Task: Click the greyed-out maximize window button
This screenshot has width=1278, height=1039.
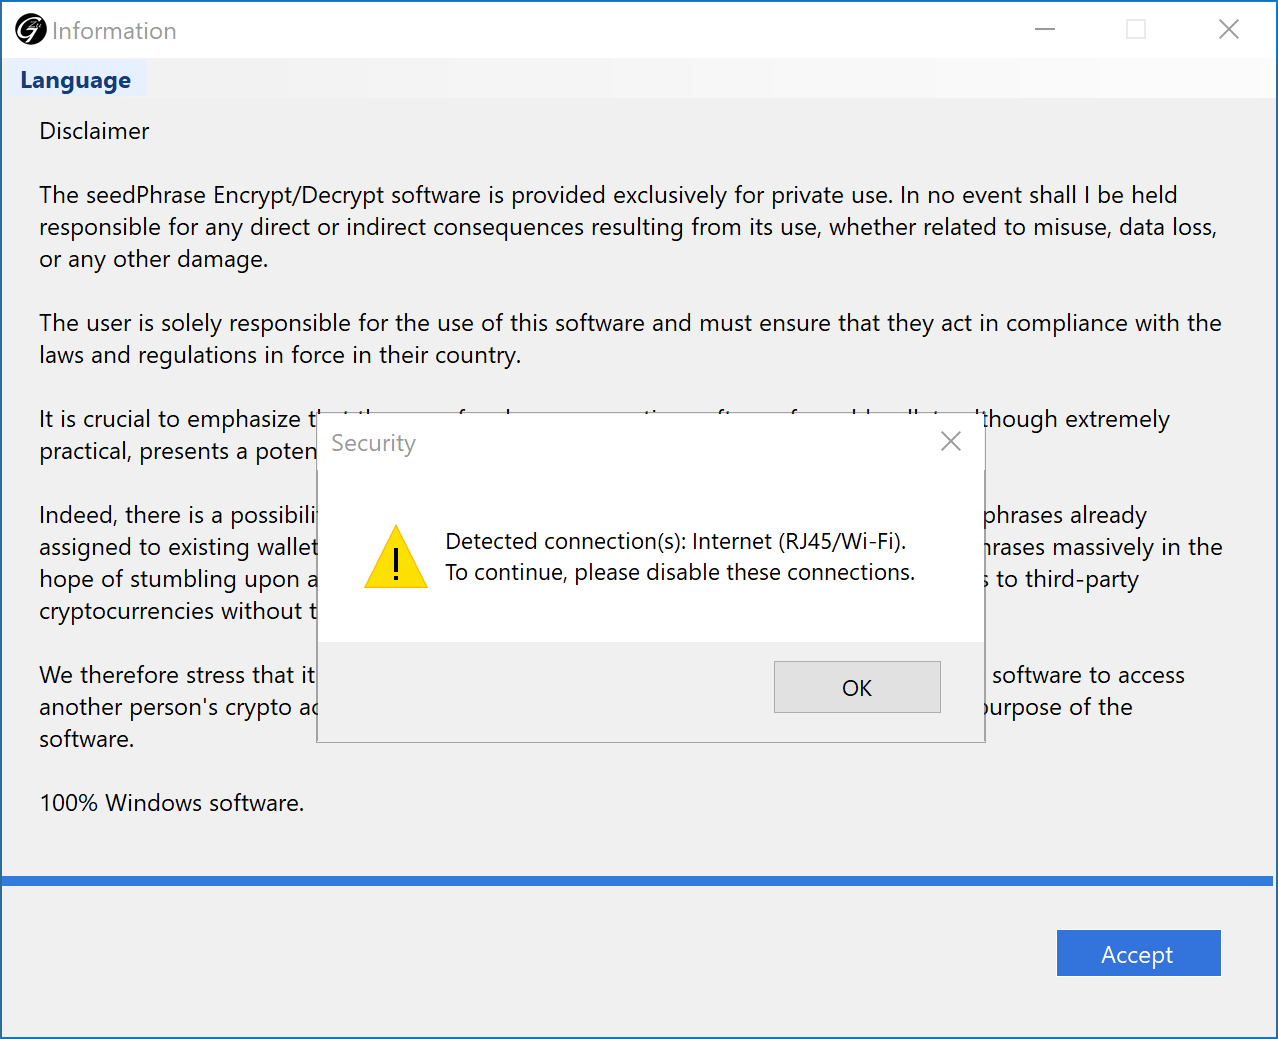Action: click(x=1136, y=30)
